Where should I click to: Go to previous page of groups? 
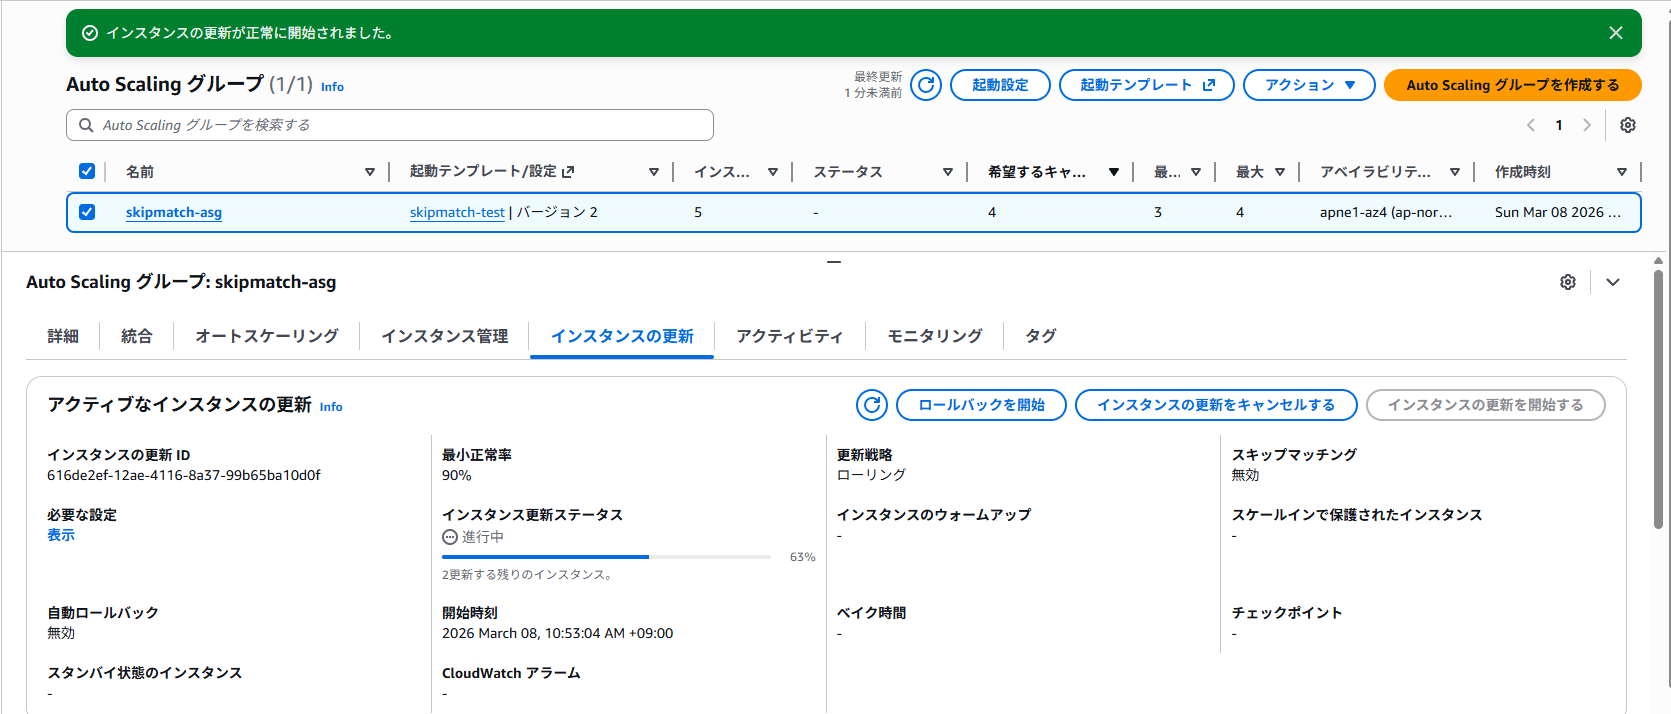point(1531,125)
